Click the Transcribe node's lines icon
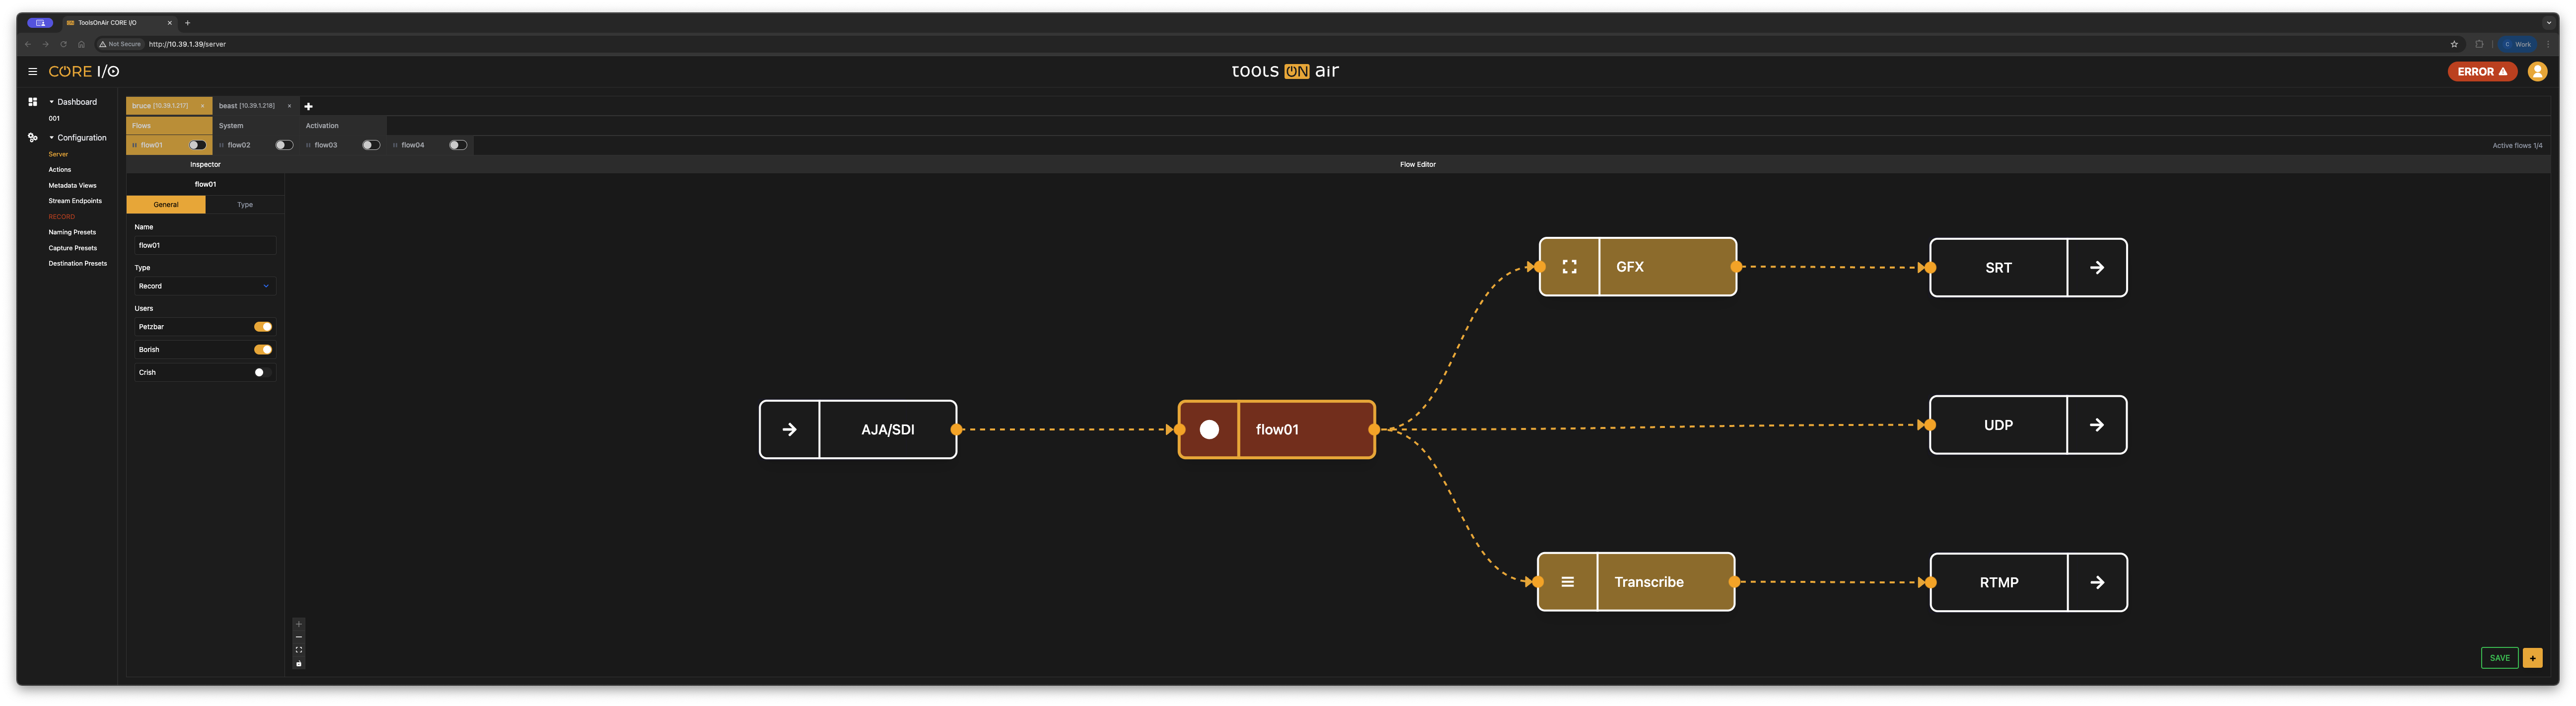Screen dimensions: 2576x706 click(x=1567, y=582)
